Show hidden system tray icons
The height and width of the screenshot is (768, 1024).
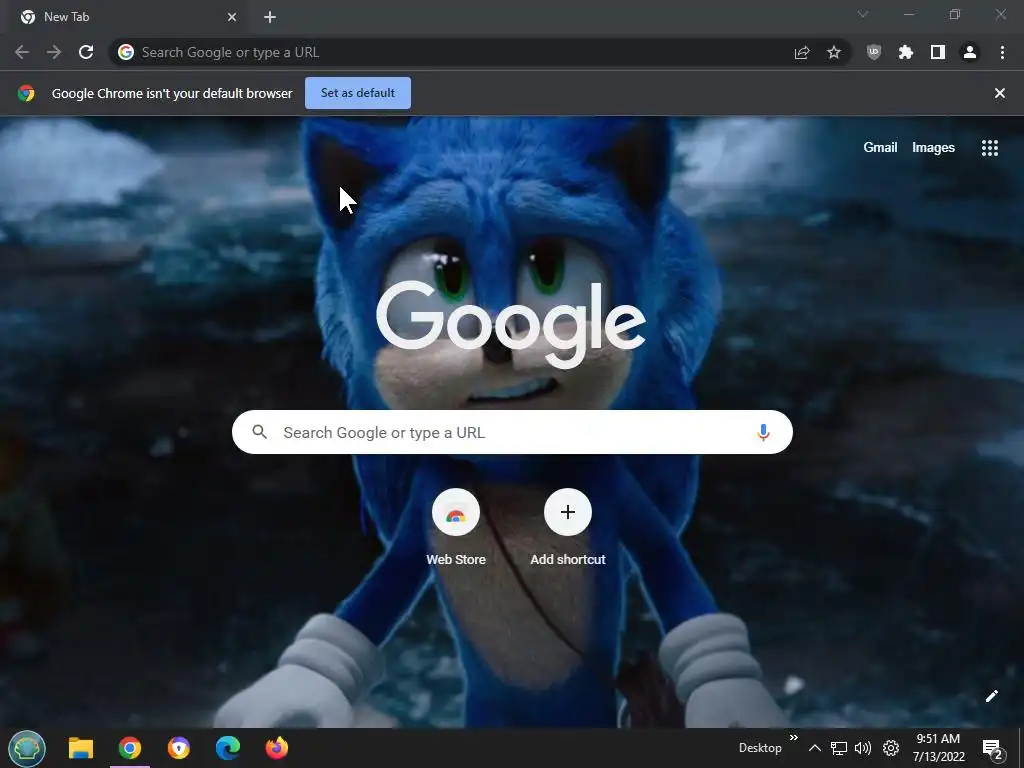[814, 748]
